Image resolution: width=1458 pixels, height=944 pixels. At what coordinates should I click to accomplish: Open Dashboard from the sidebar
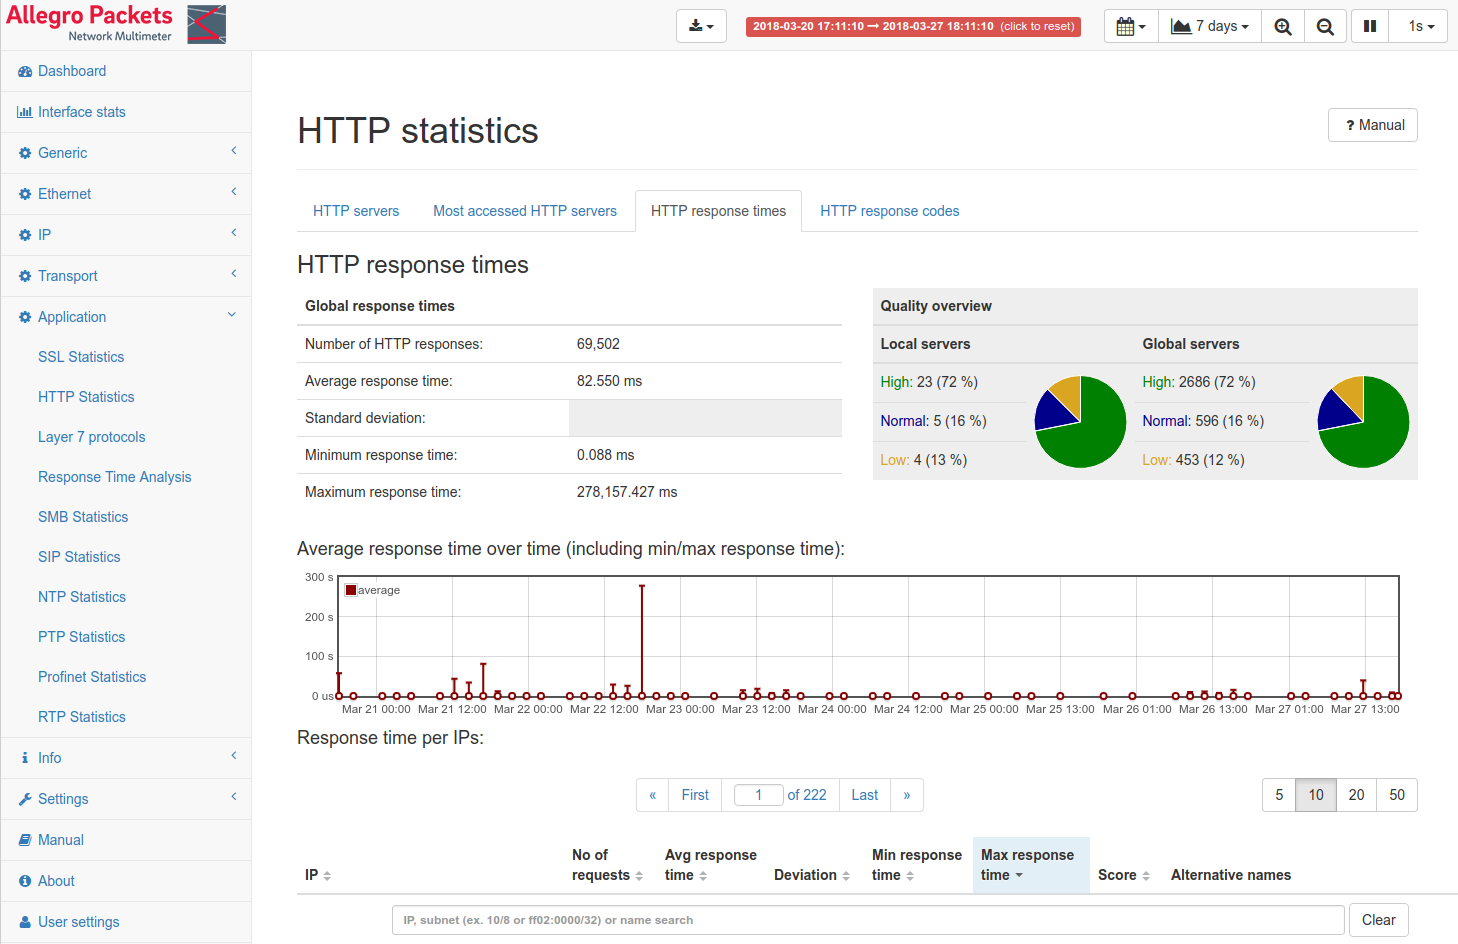(x=72, y=71)
